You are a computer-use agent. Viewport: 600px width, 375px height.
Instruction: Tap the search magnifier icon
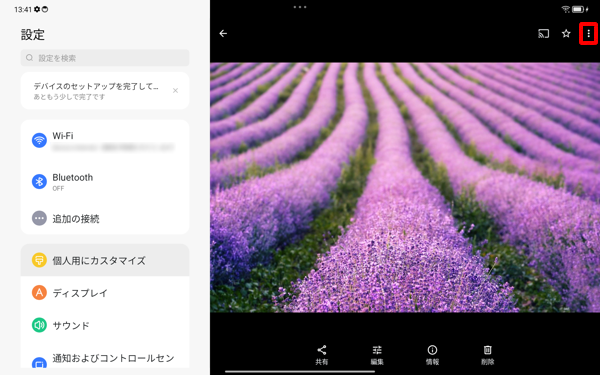click(29, 58)
